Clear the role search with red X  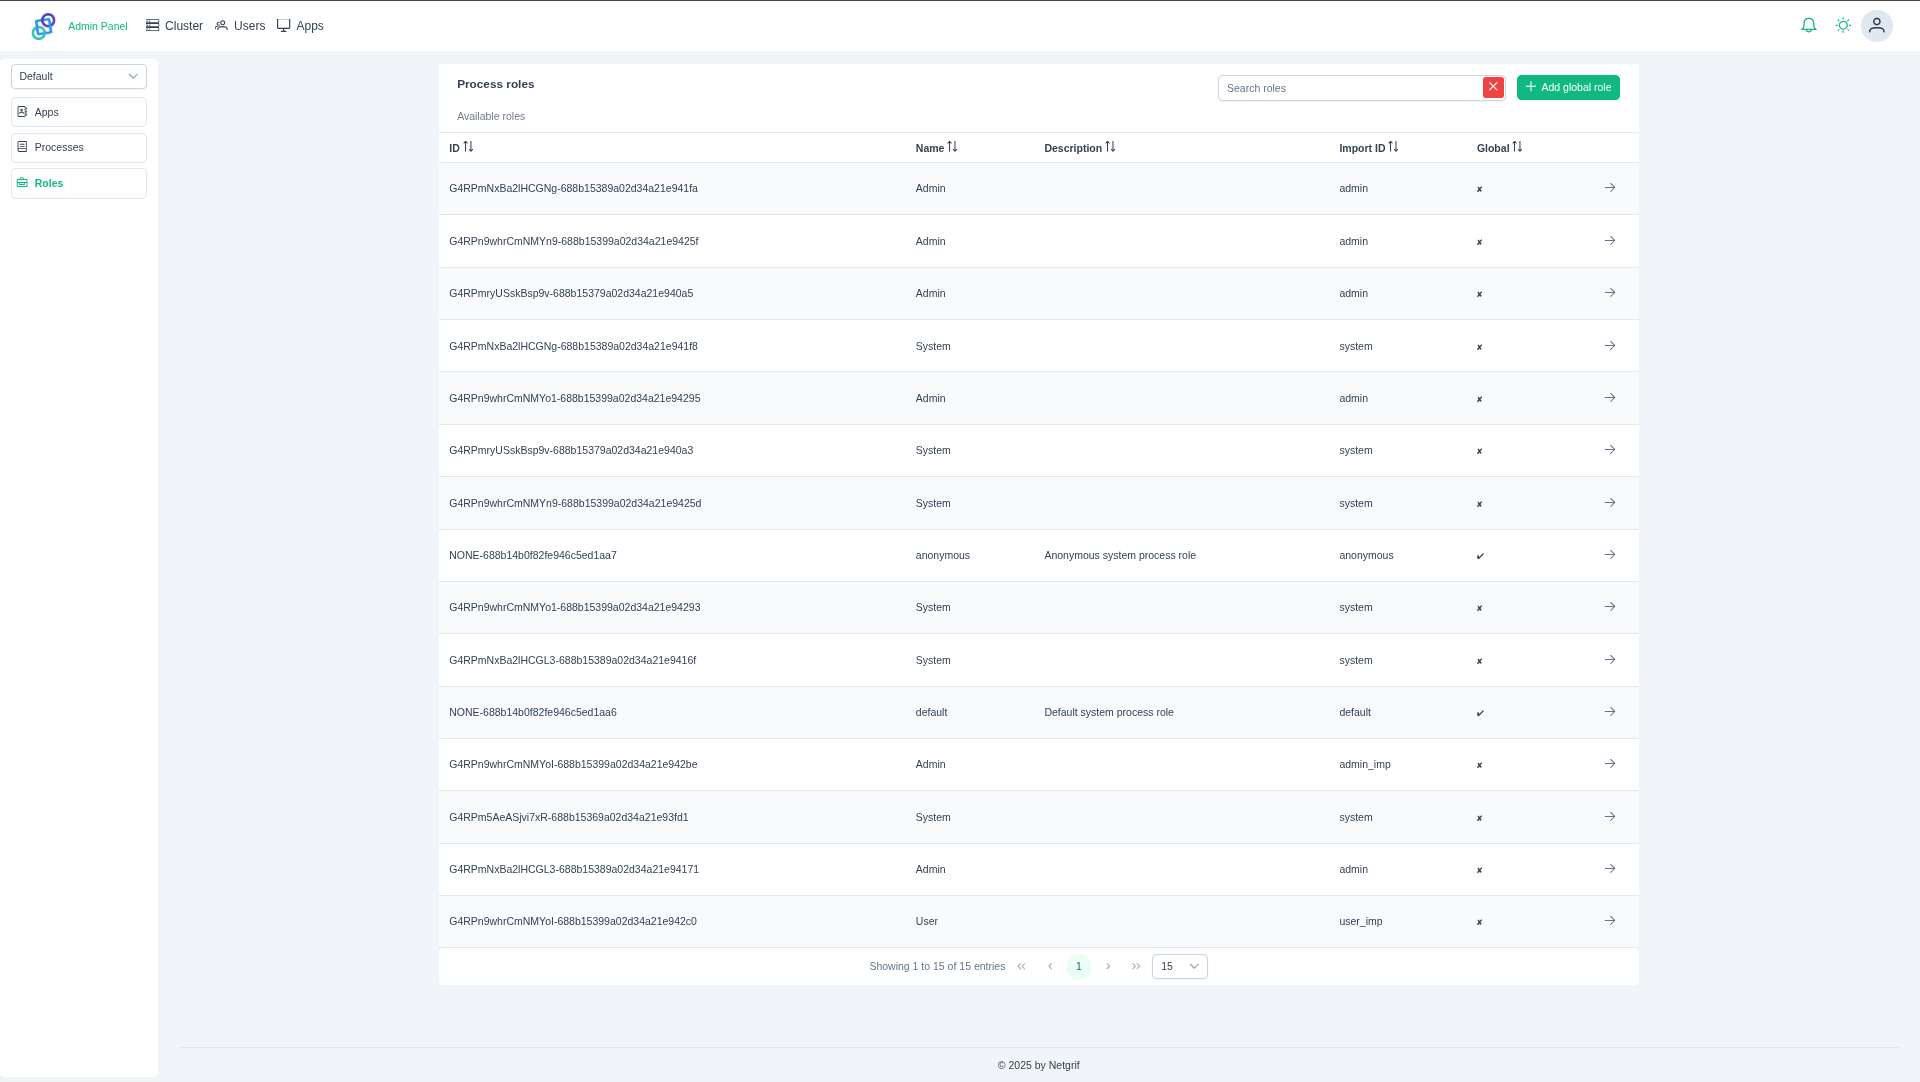pyautogui.click(x=1493, y=88)
